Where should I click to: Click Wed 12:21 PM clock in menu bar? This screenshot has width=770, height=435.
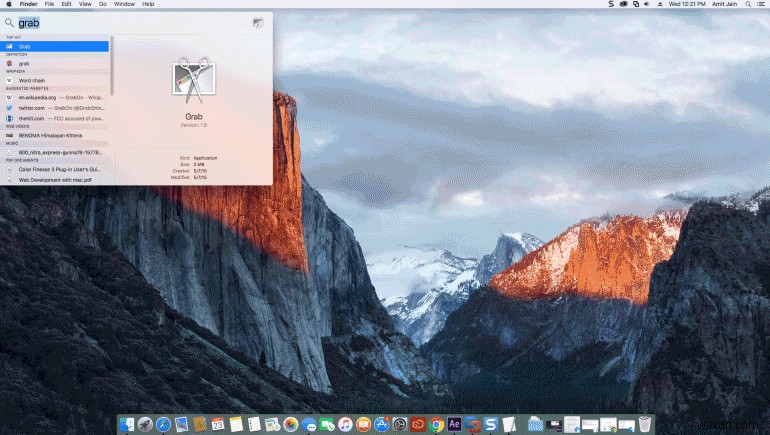[687, 4]
